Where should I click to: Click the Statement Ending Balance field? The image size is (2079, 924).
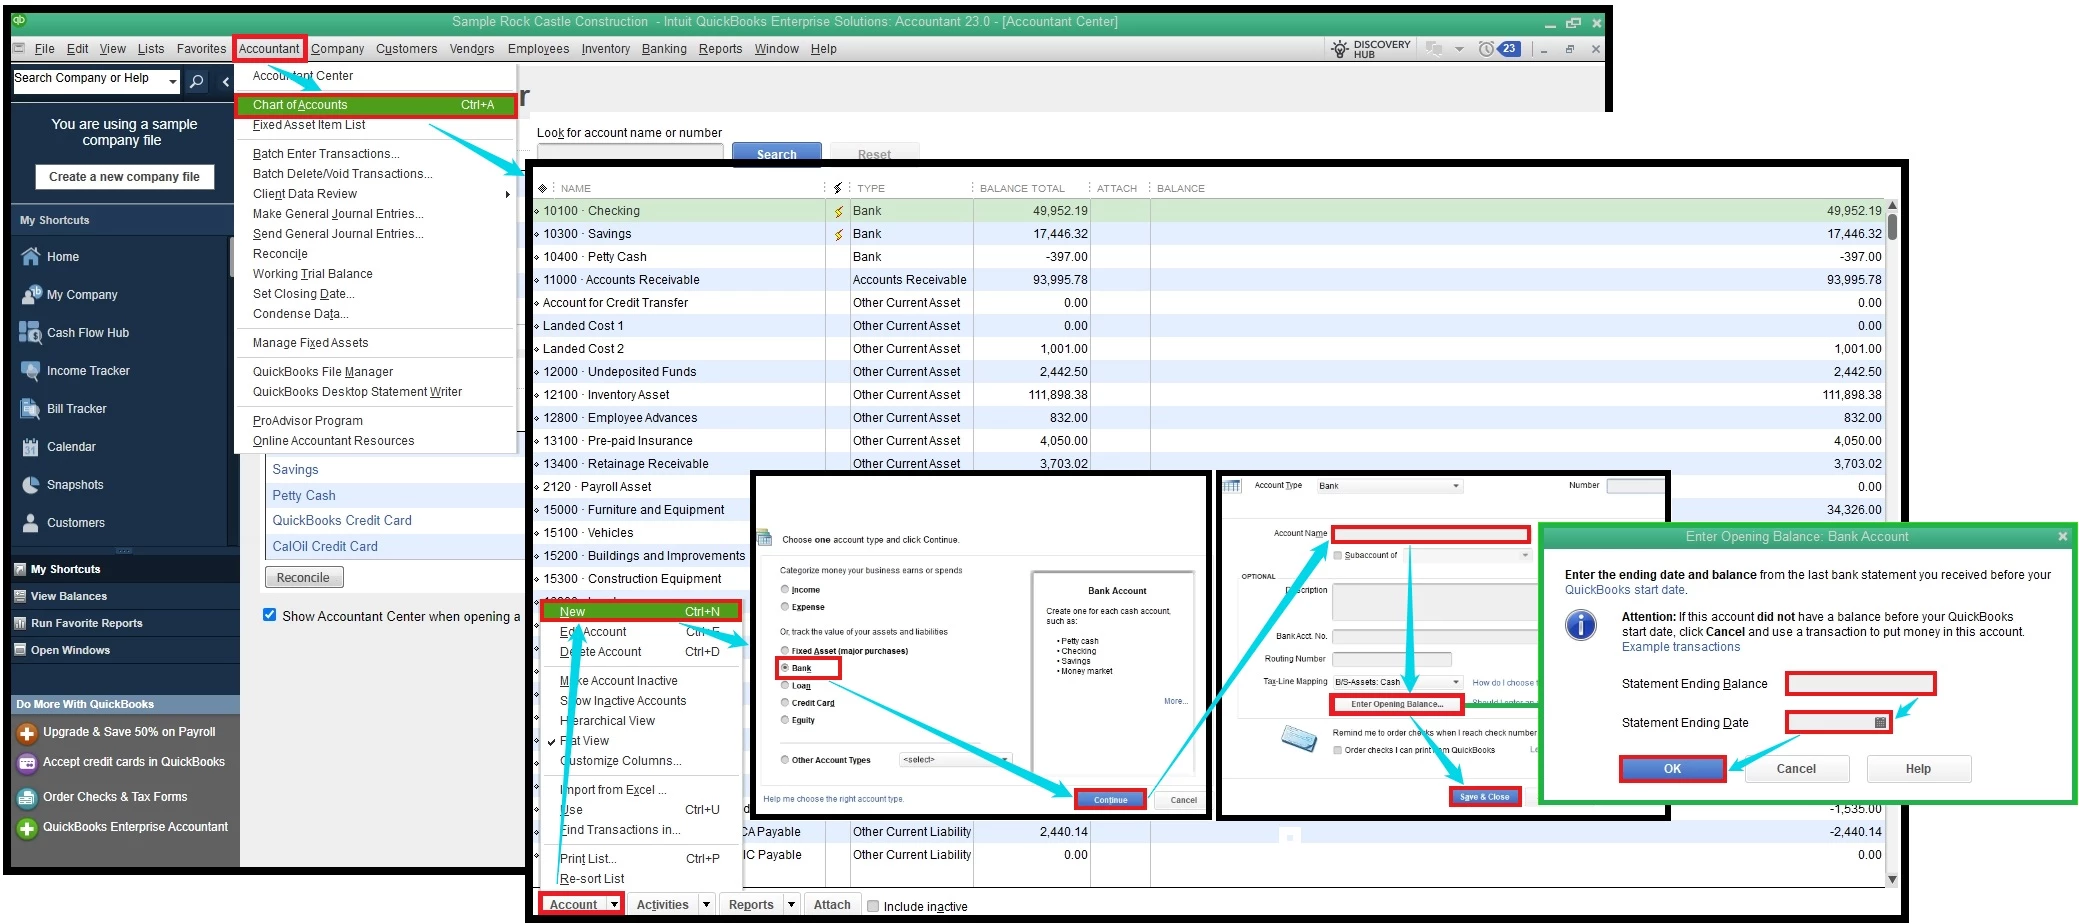1861,684
